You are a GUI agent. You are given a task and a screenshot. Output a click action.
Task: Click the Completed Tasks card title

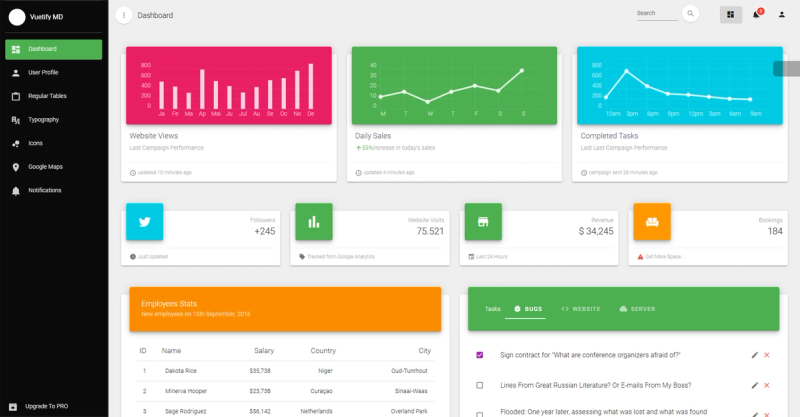[609, 136]
